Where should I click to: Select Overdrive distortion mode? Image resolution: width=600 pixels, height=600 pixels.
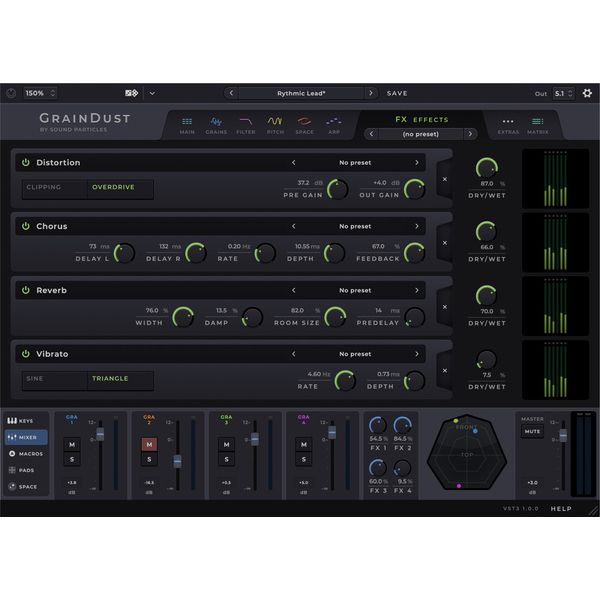120,189
